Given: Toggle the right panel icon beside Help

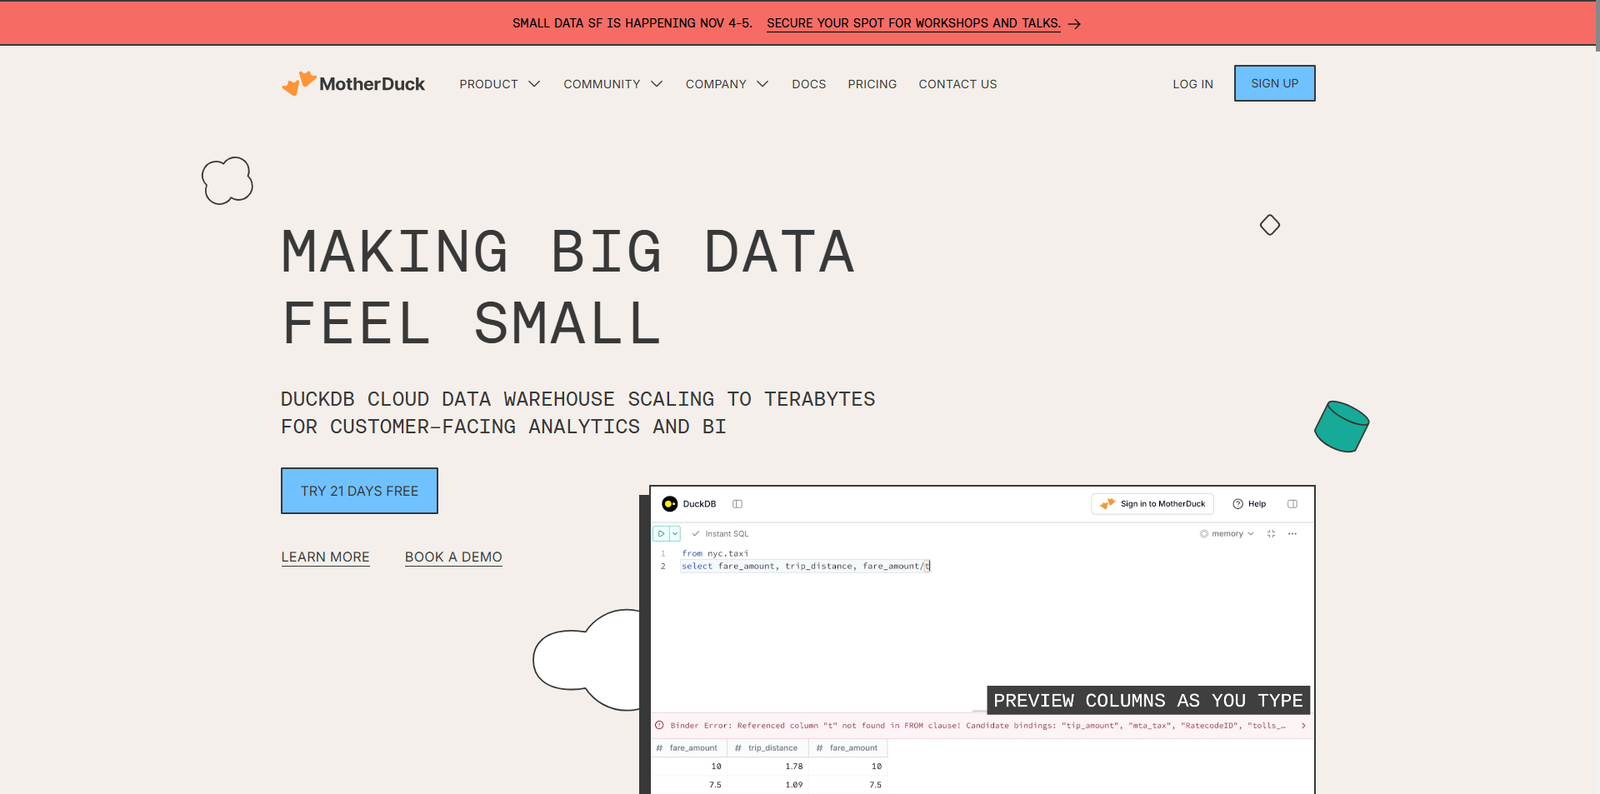Looking at the screenshot, I should pos(1292,504).
